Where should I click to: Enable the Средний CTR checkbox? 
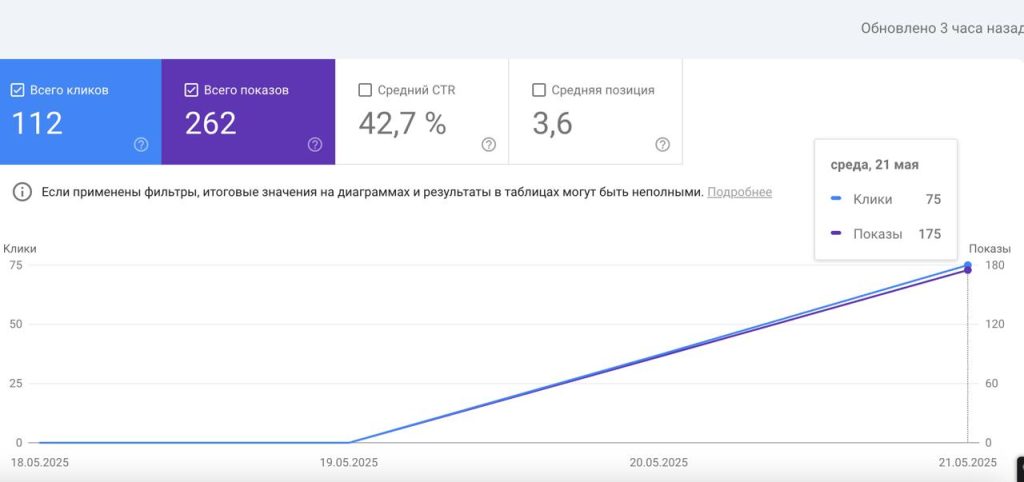click(365, 90)
